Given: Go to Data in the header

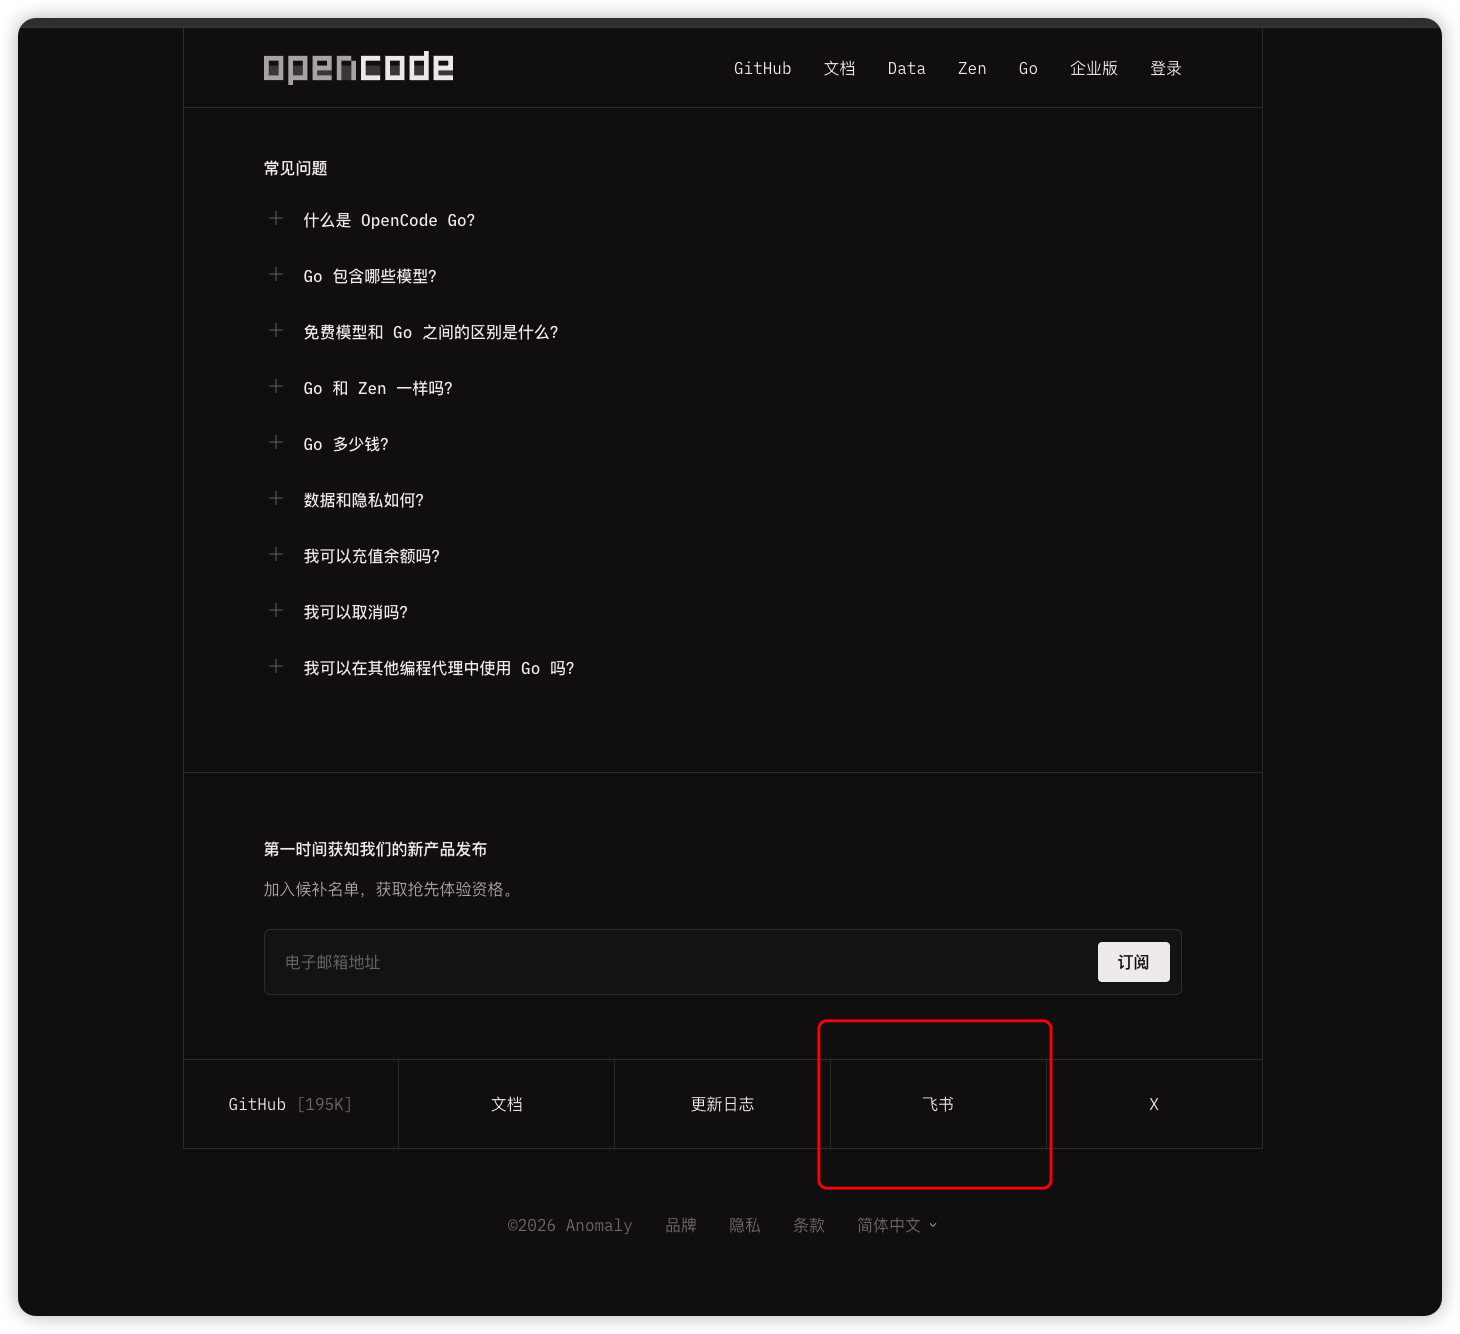Looking at the screenshot, I should (906, 68).
